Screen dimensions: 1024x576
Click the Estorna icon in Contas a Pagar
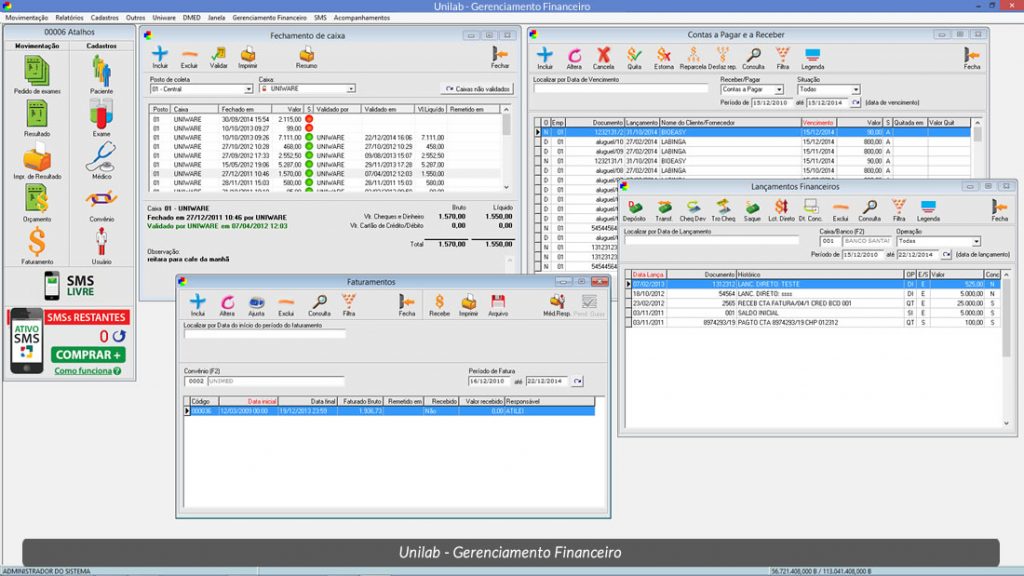pyautogui.click(x=664, y=55)
